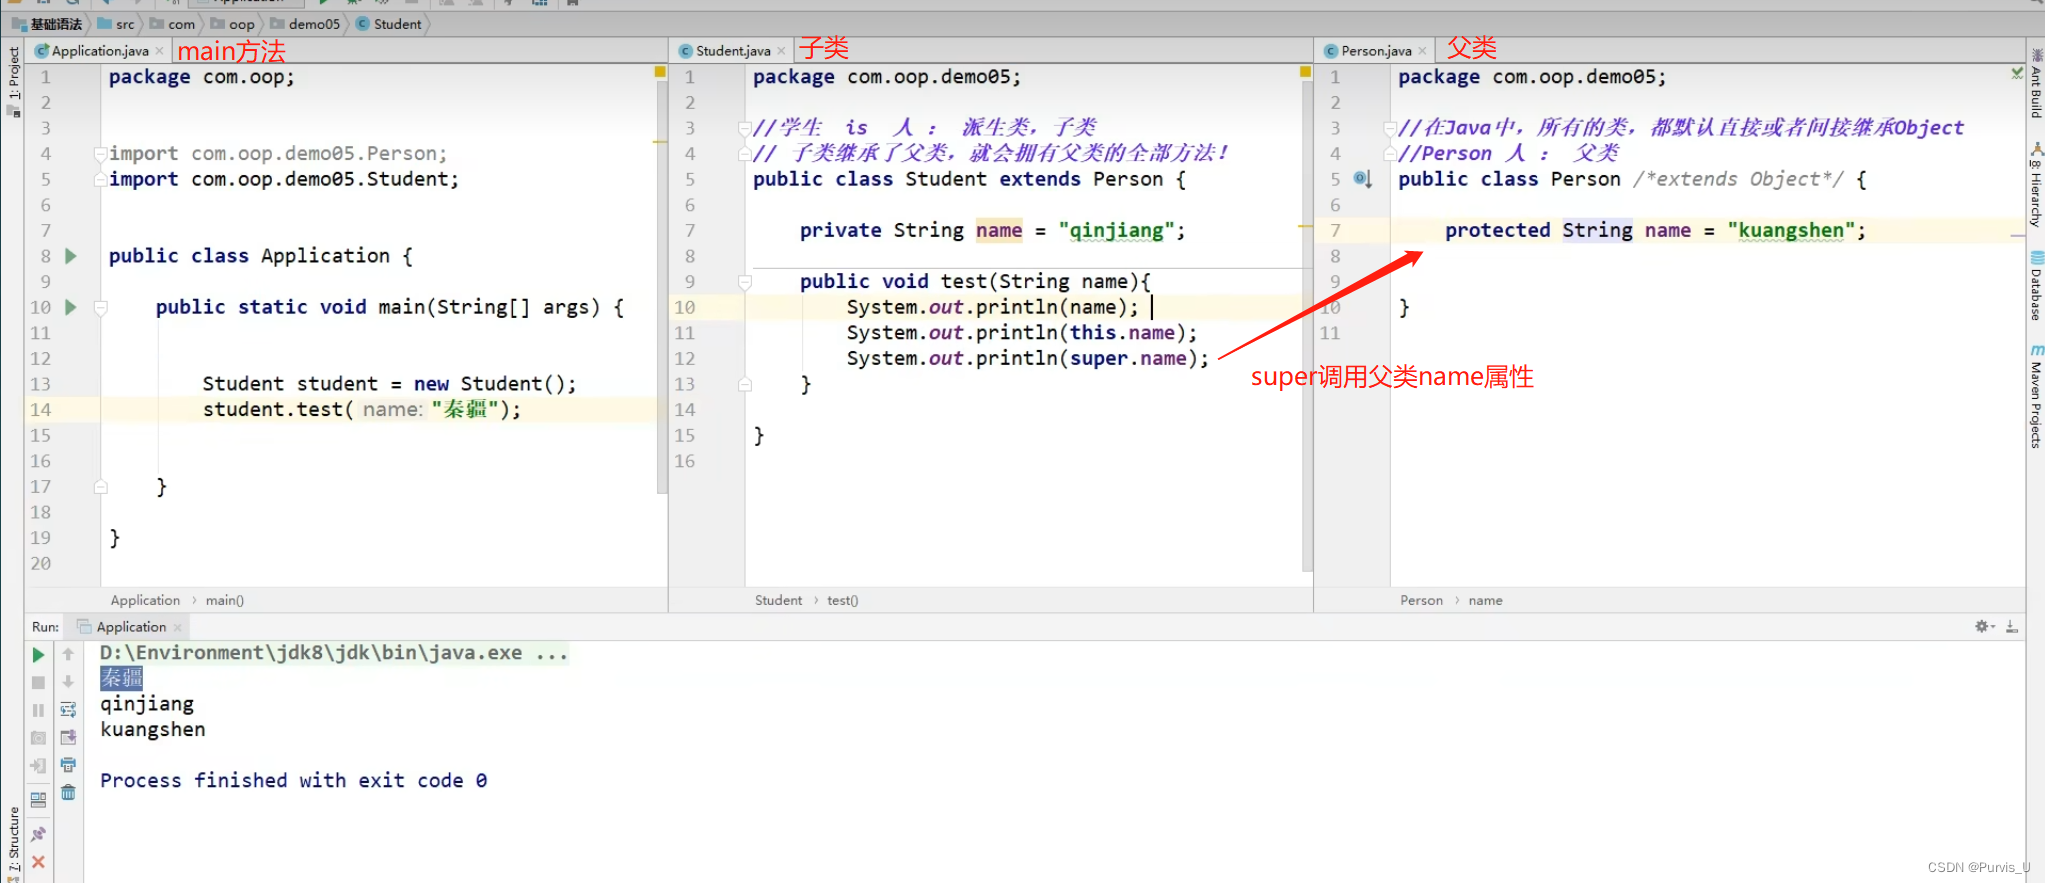Close the Person.java tab
Screen dimensions: 2045x883
[1422, 51]
